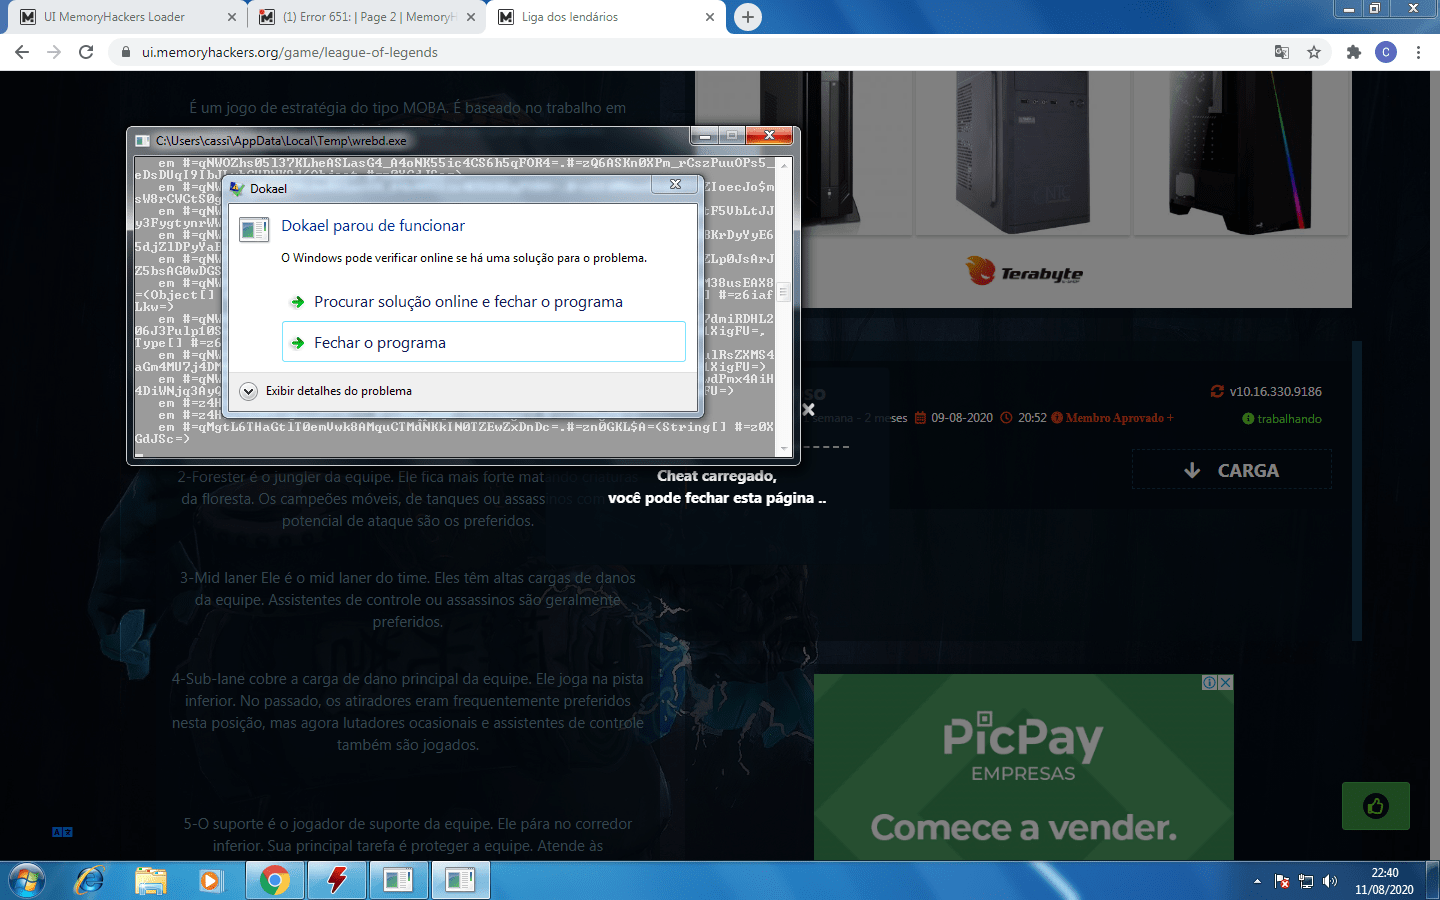Open Windows Explorer folder in taskbar
1440x900 pixels.
pyautogui.click(x=151, y=881)
